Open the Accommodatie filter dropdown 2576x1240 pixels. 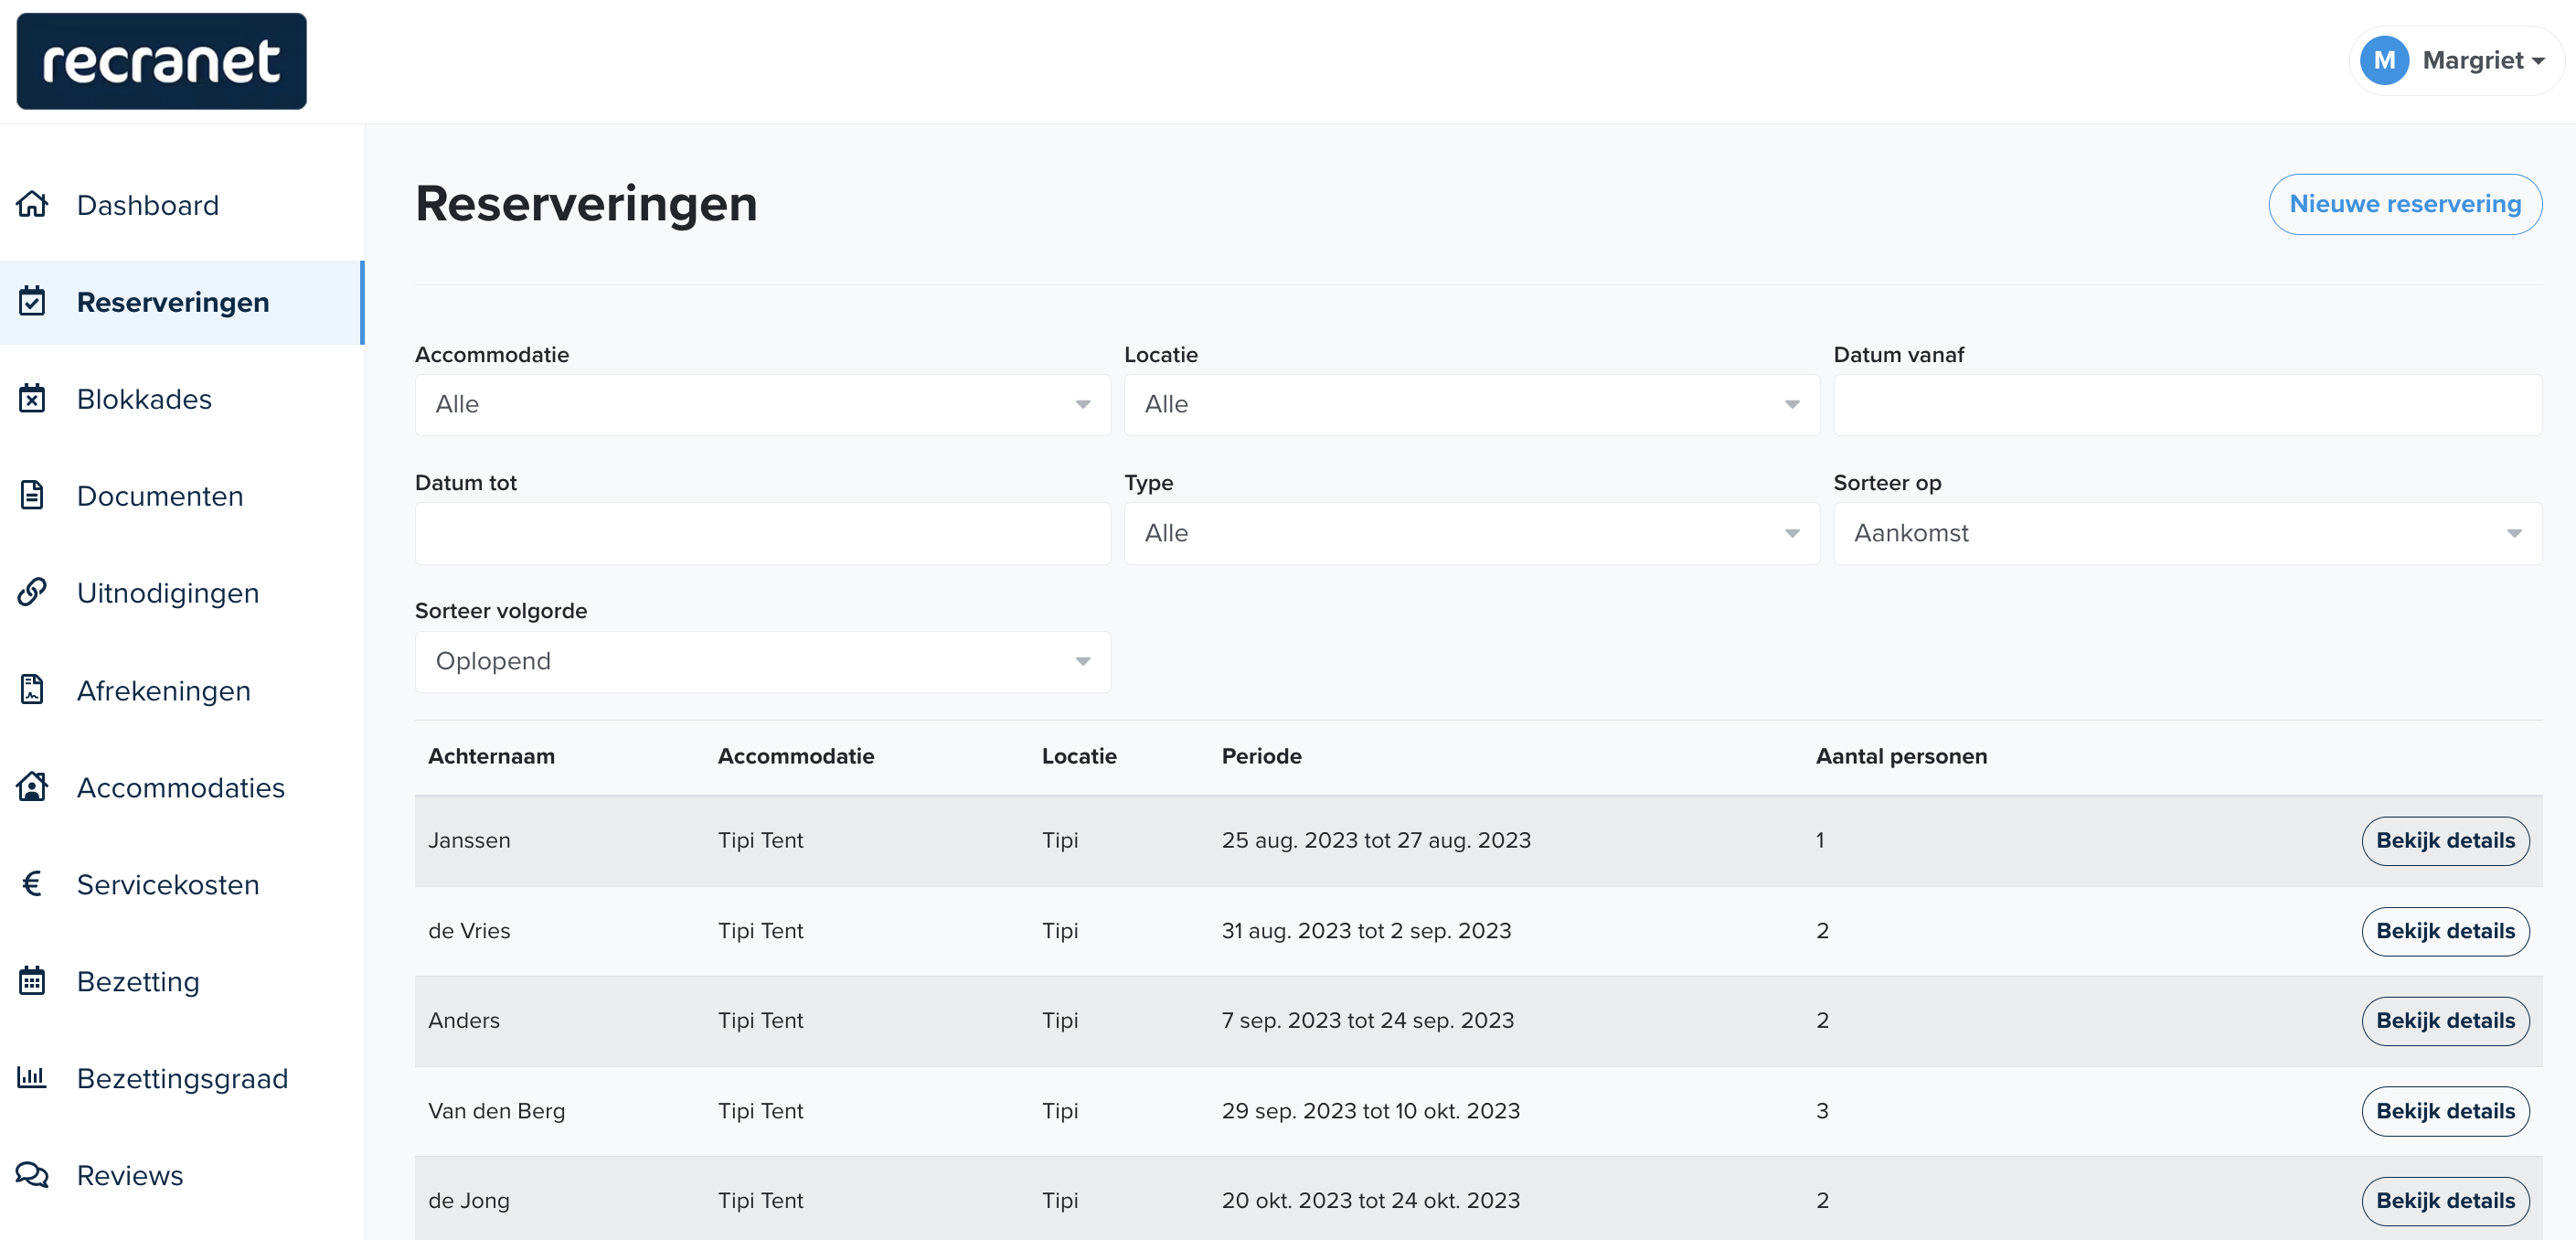(762, 404)
